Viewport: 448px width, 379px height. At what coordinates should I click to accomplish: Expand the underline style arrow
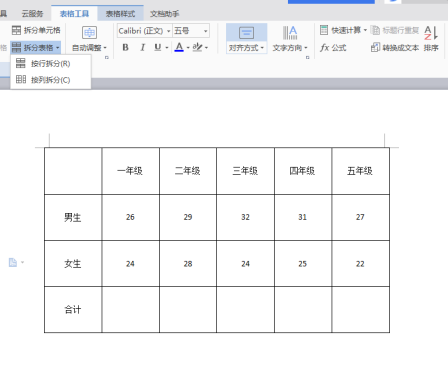[167, 48]
